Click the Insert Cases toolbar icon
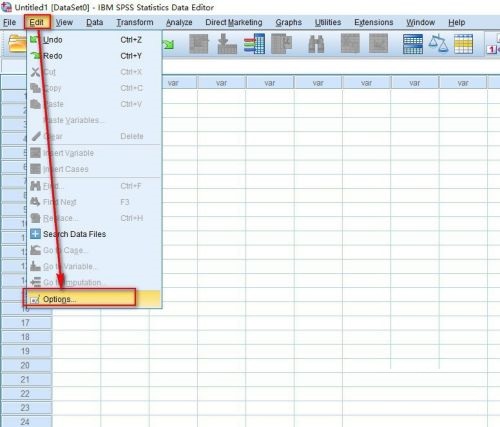The image size is (500, 427). [x=350, y=43]
